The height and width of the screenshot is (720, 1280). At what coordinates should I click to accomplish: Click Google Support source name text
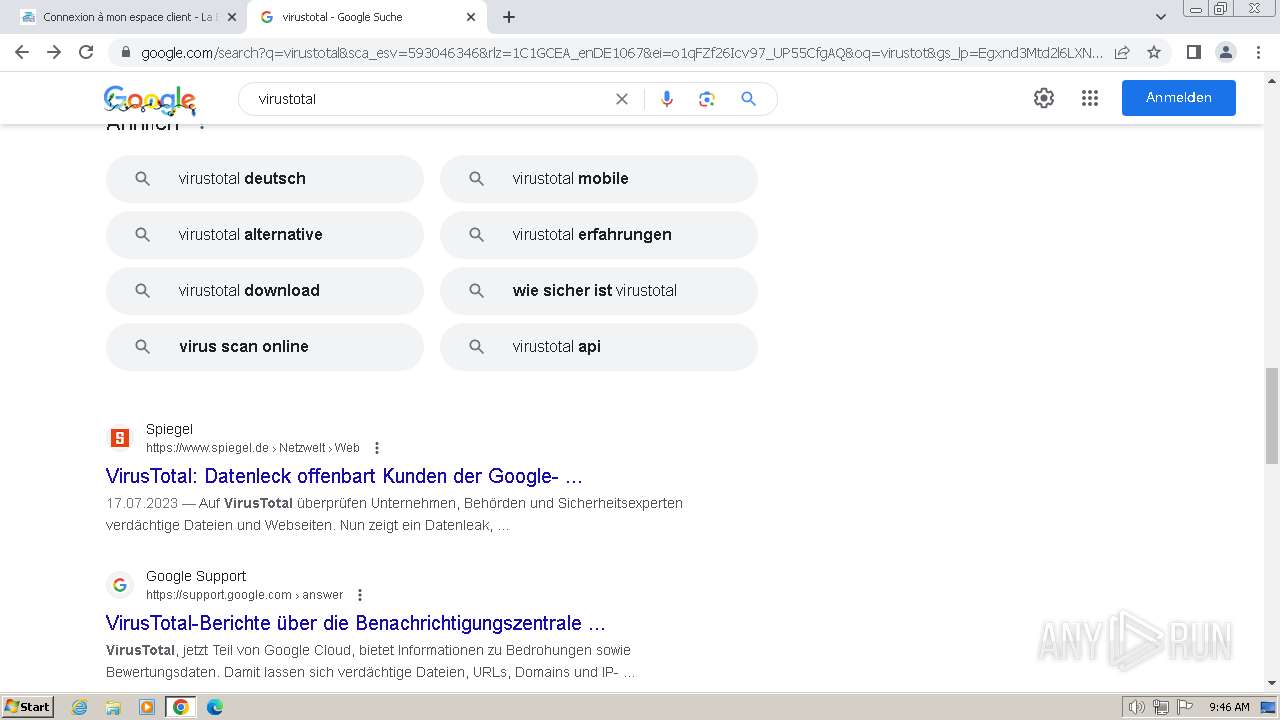pyautogui.click(x=196, y=576)
